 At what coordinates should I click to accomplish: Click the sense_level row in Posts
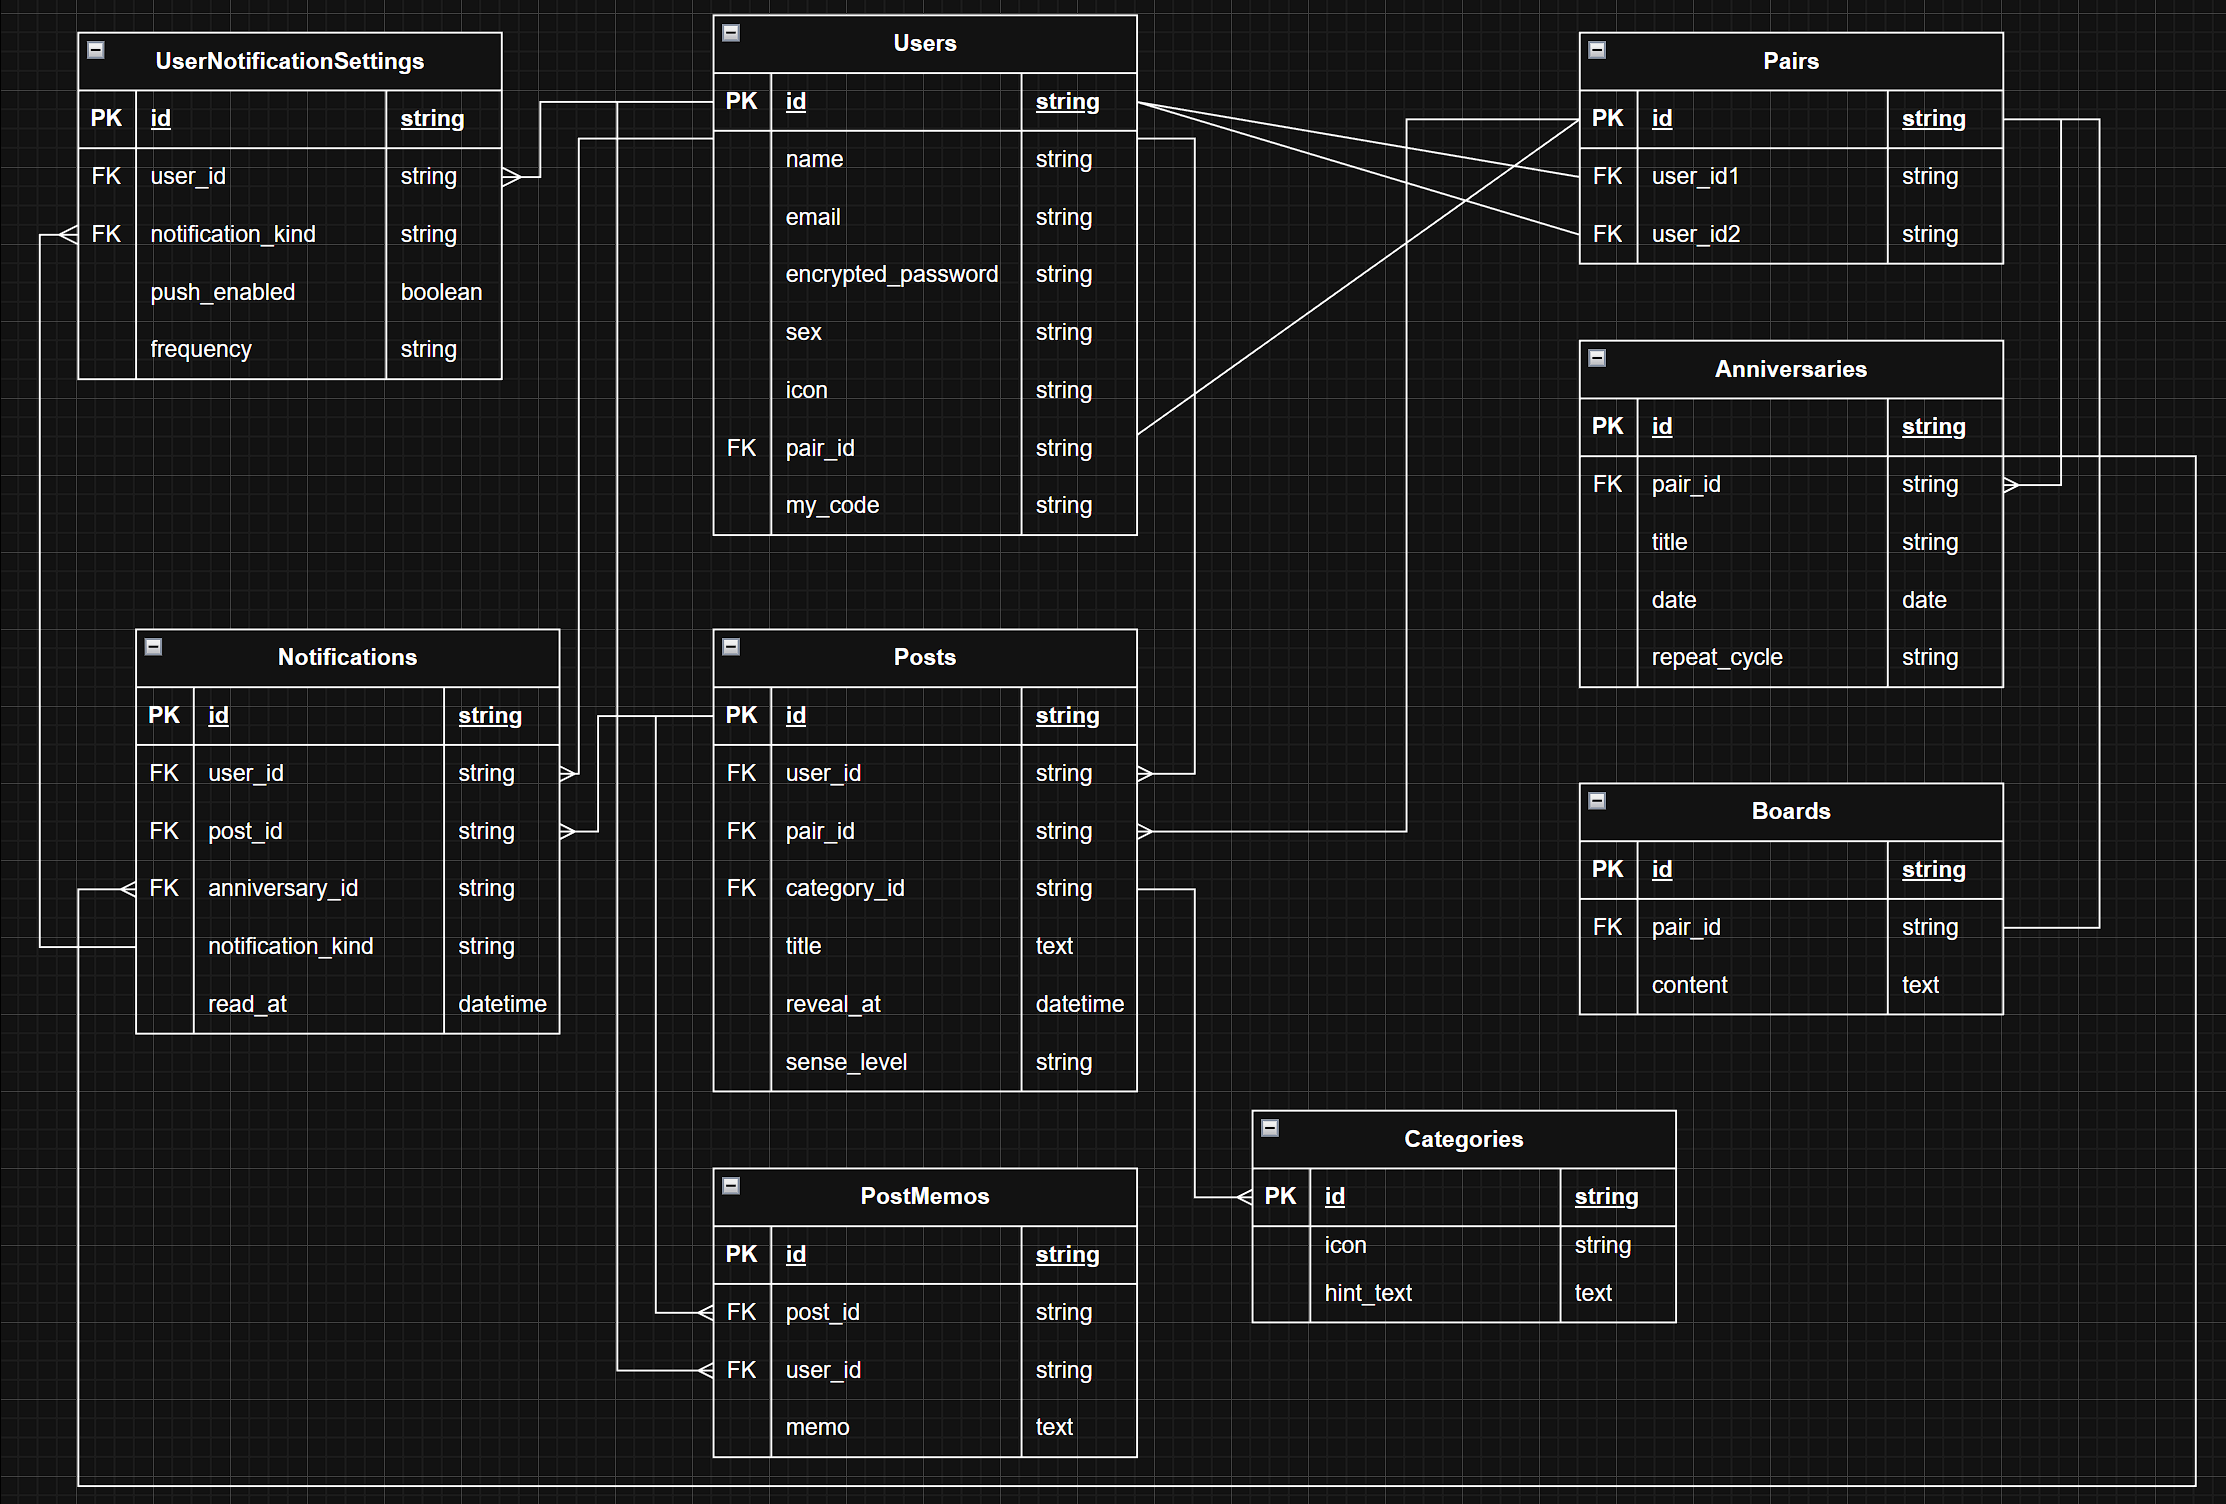click(x=846, y=1062)
